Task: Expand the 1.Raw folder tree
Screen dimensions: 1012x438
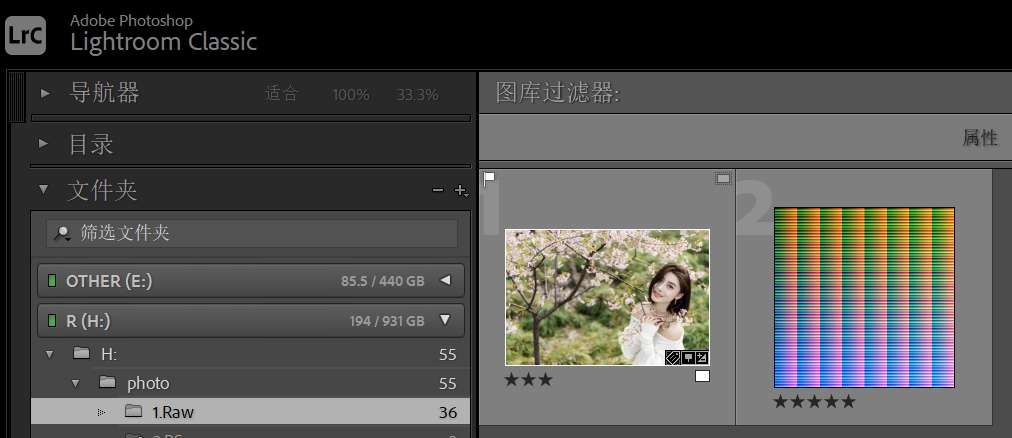Action: click(101, 412)
